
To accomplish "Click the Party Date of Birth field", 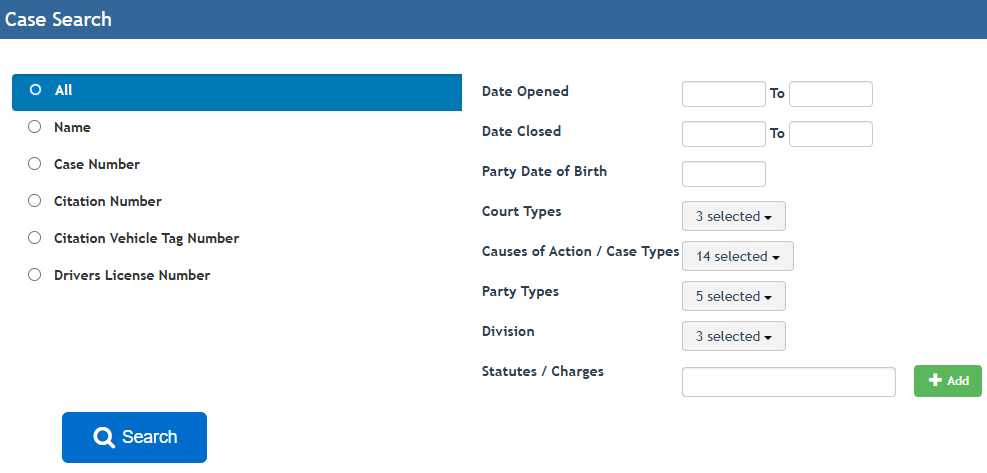I will pyautogui.click(x=724, y=174).
